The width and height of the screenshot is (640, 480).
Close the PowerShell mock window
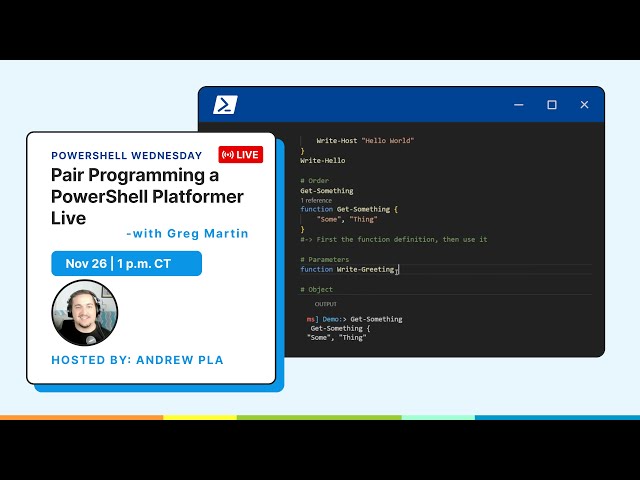584,105
